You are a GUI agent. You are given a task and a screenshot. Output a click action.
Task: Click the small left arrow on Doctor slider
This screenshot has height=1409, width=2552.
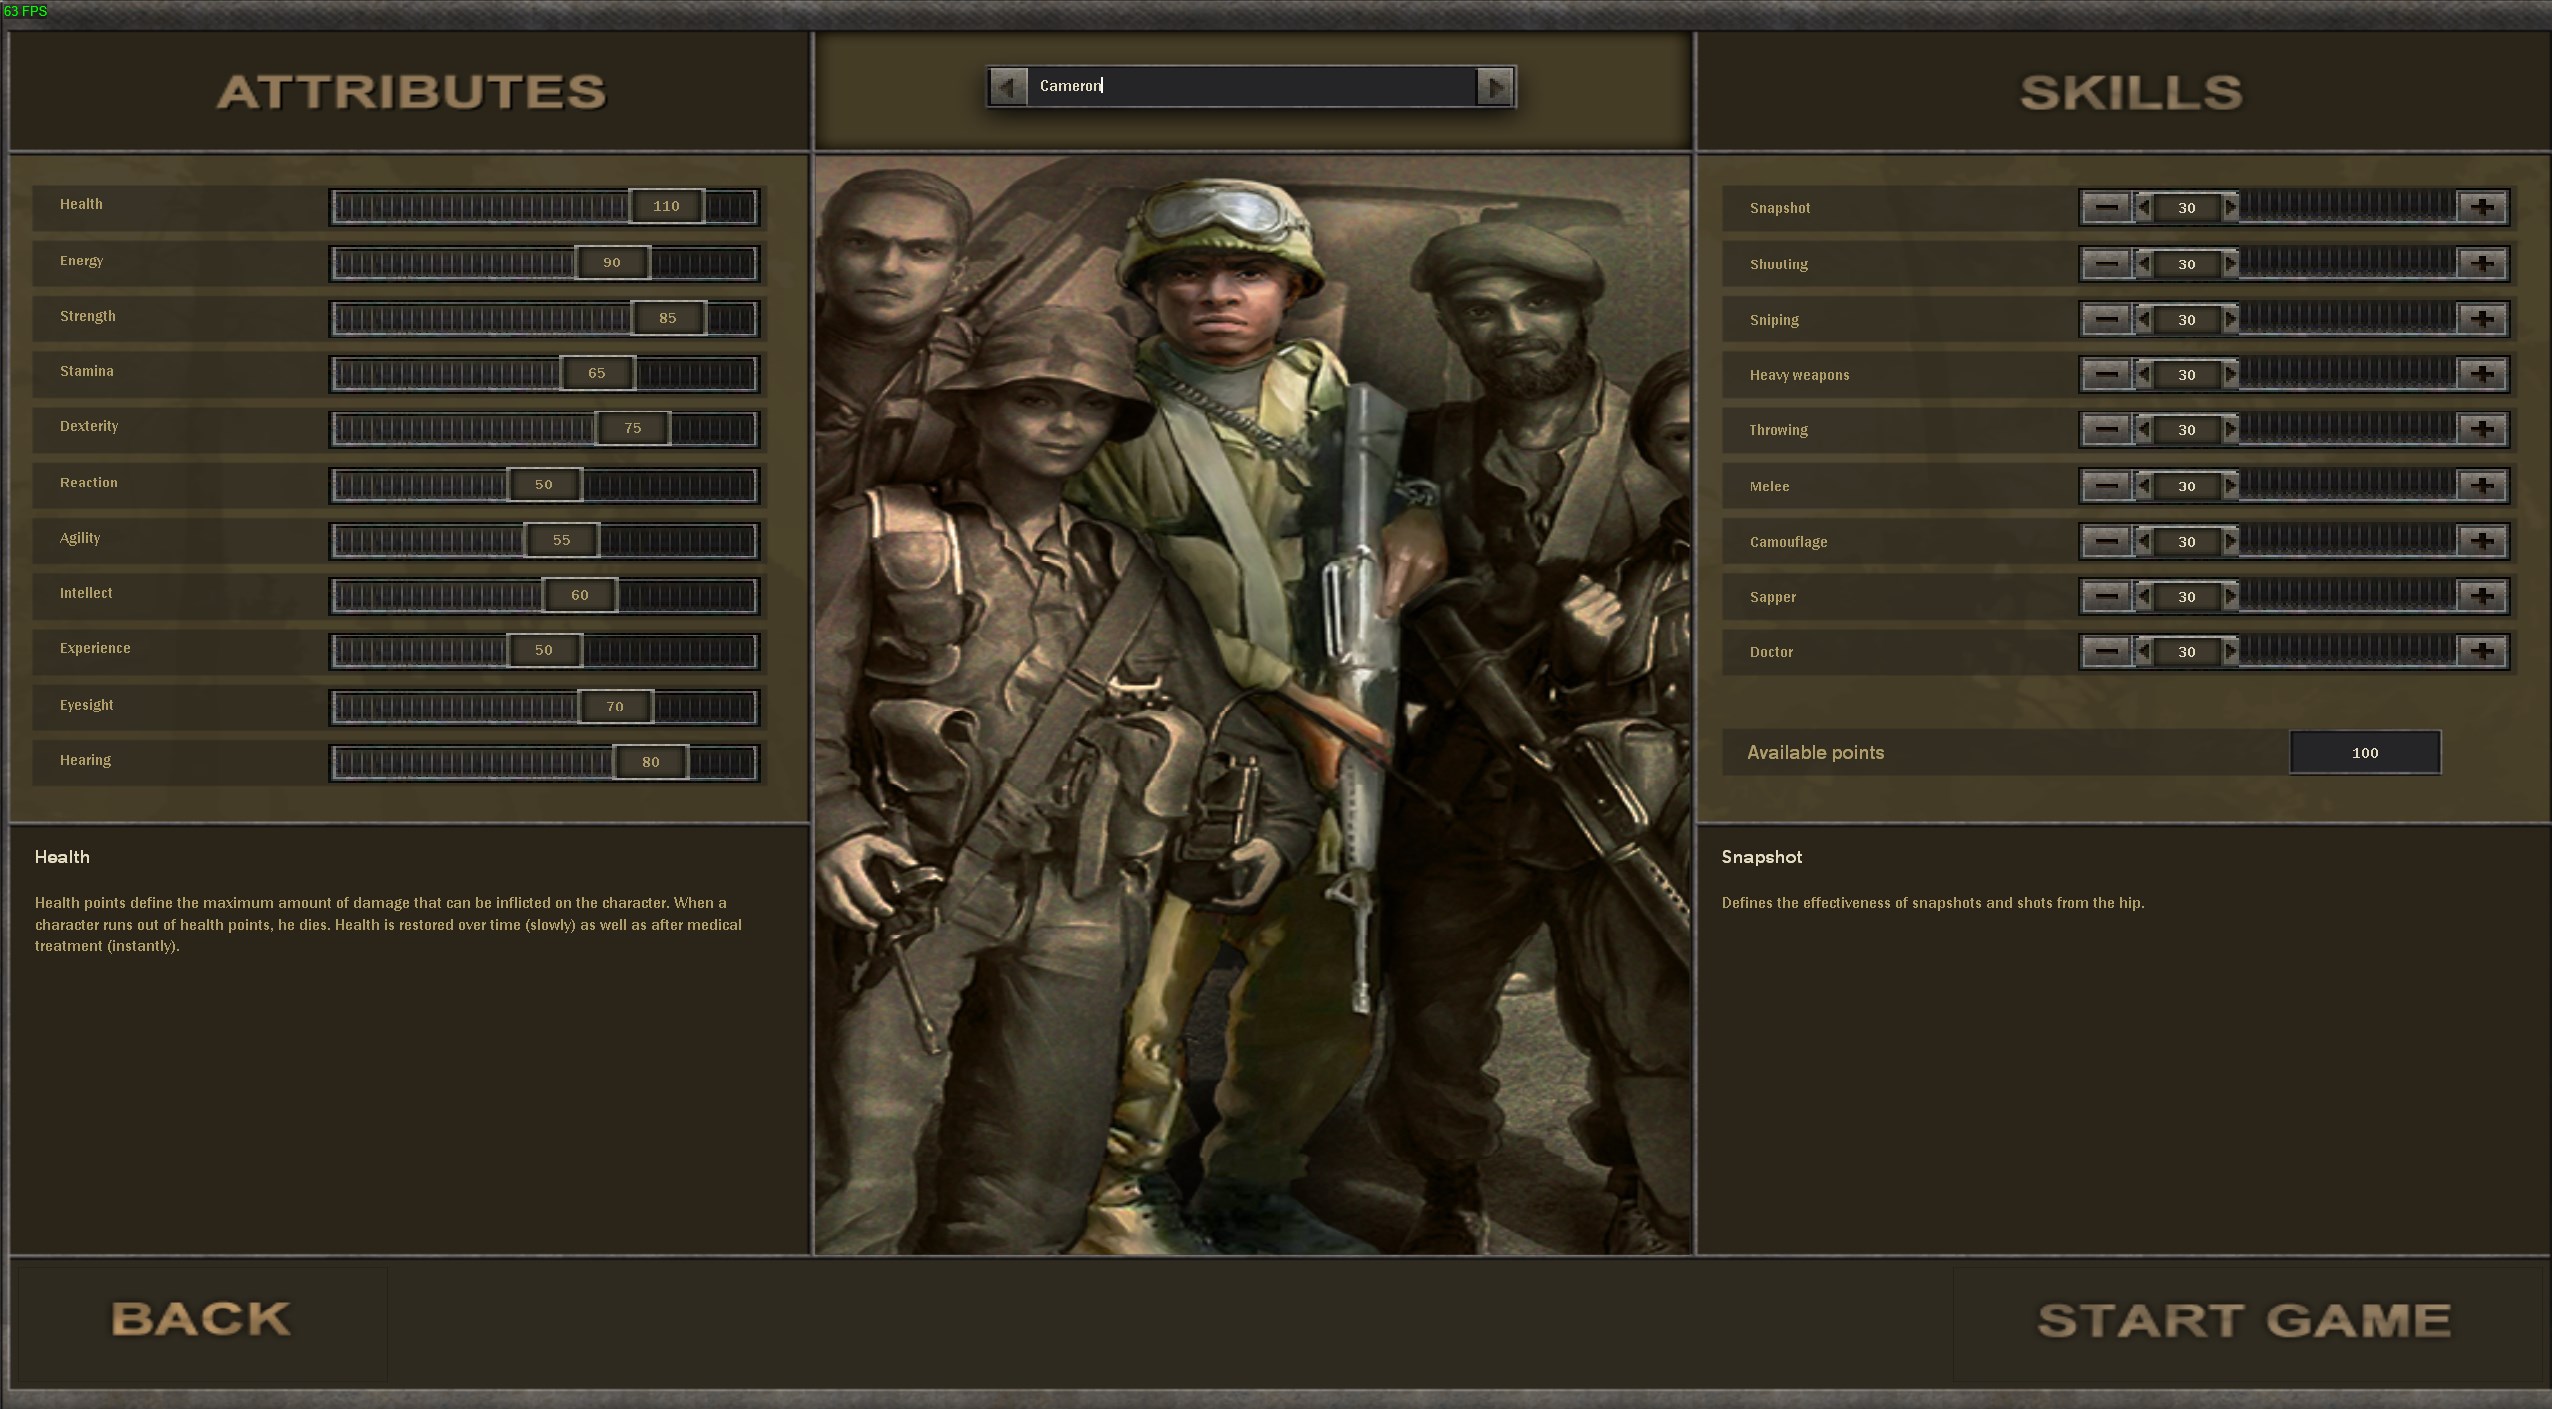point(2144,652)
